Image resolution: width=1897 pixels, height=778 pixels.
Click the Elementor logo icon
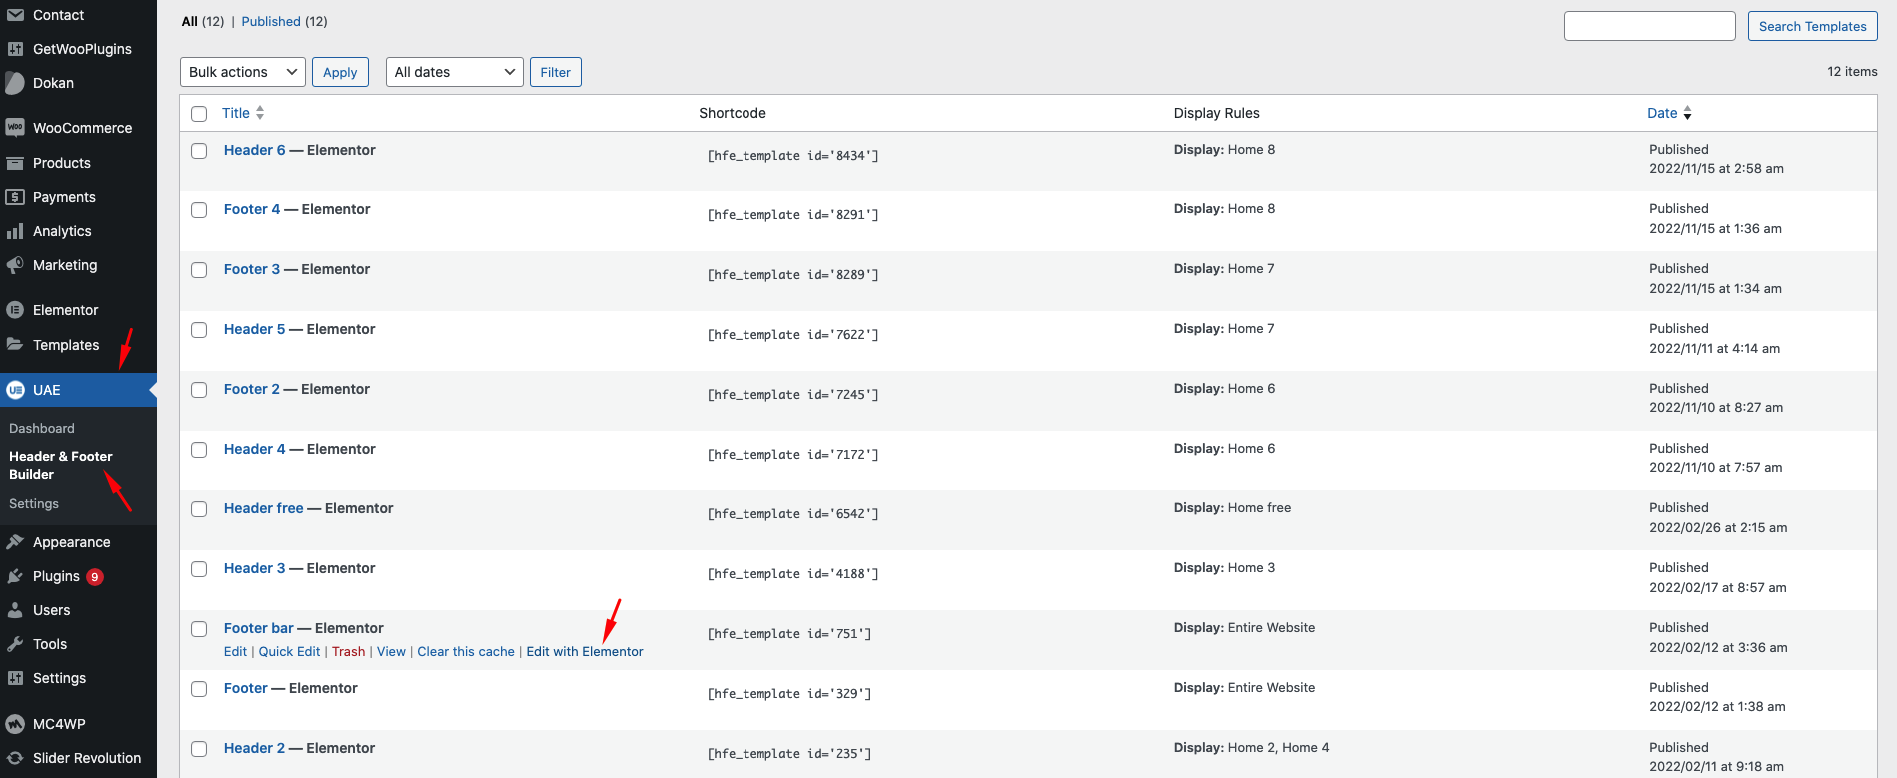click(15, 310)
